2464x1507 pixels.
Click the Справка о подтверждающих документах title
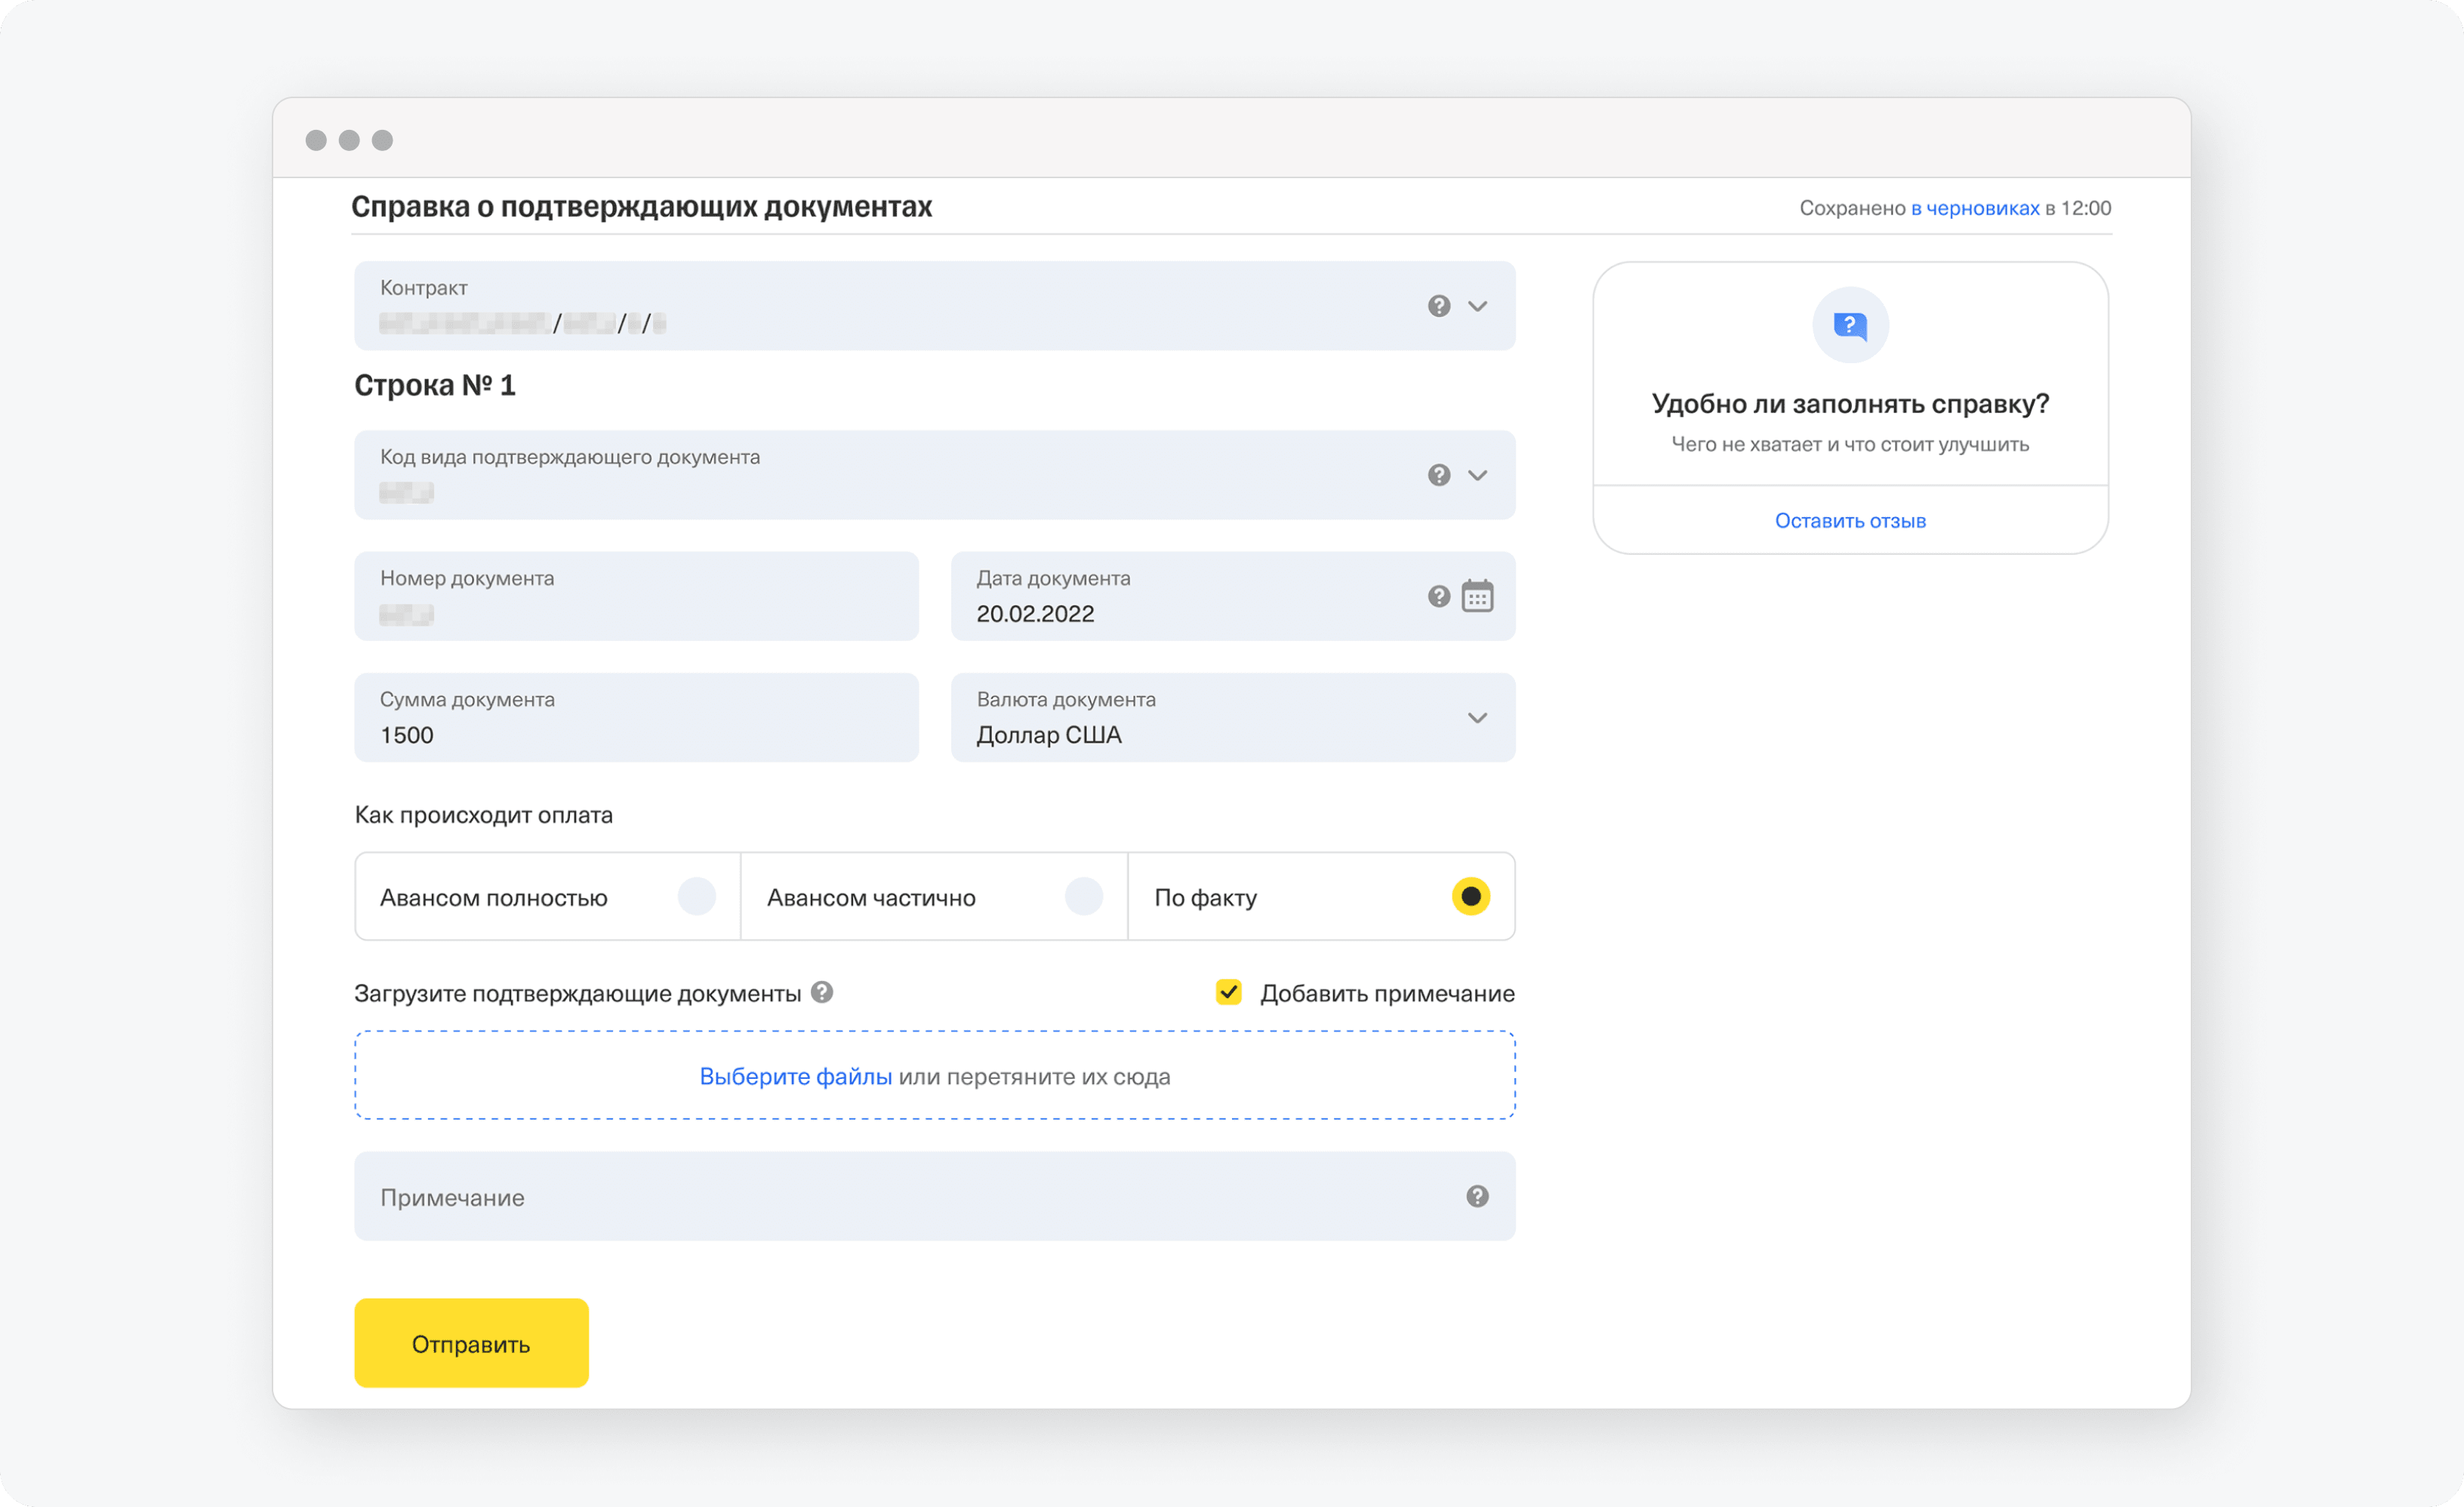642,207
